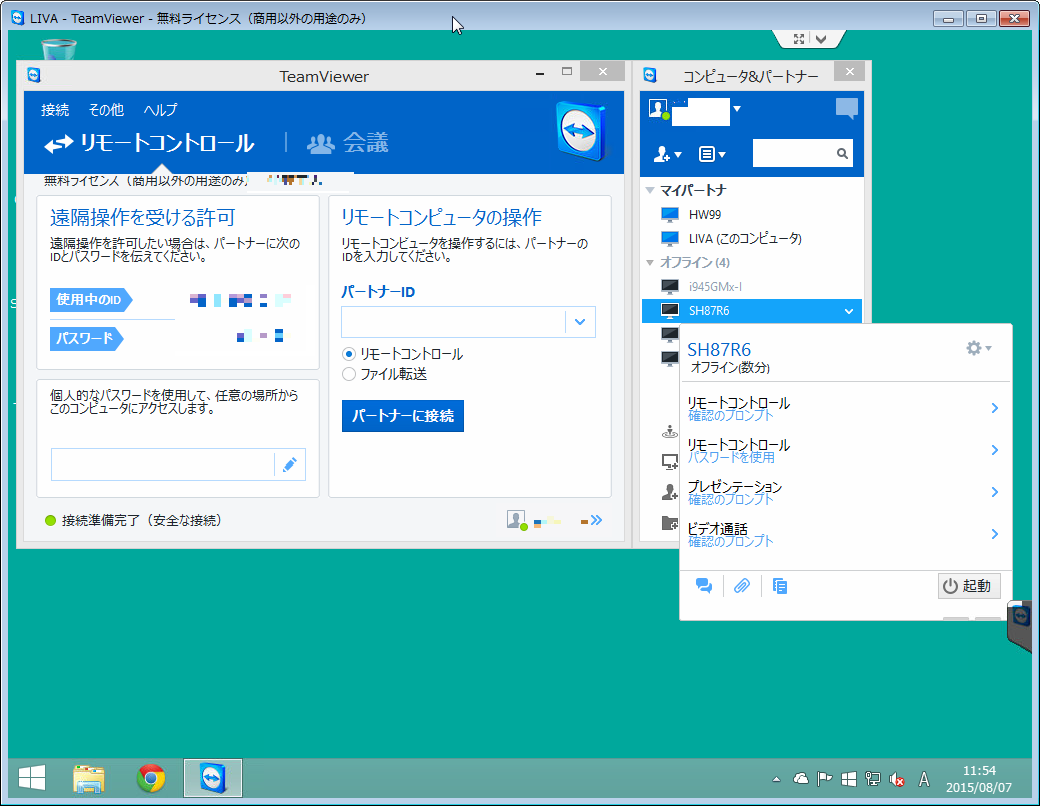Open File Explorer from the taskbar

coord(89,778)
